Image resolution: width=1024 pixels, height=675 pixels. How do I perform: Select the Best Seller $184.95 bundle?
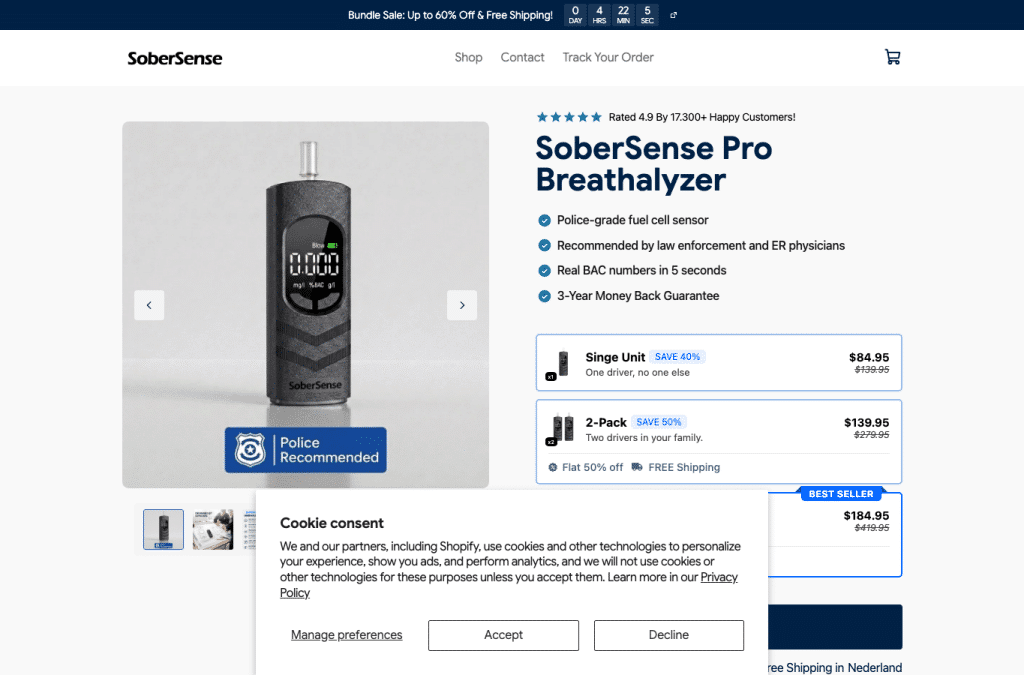[835, 535]
